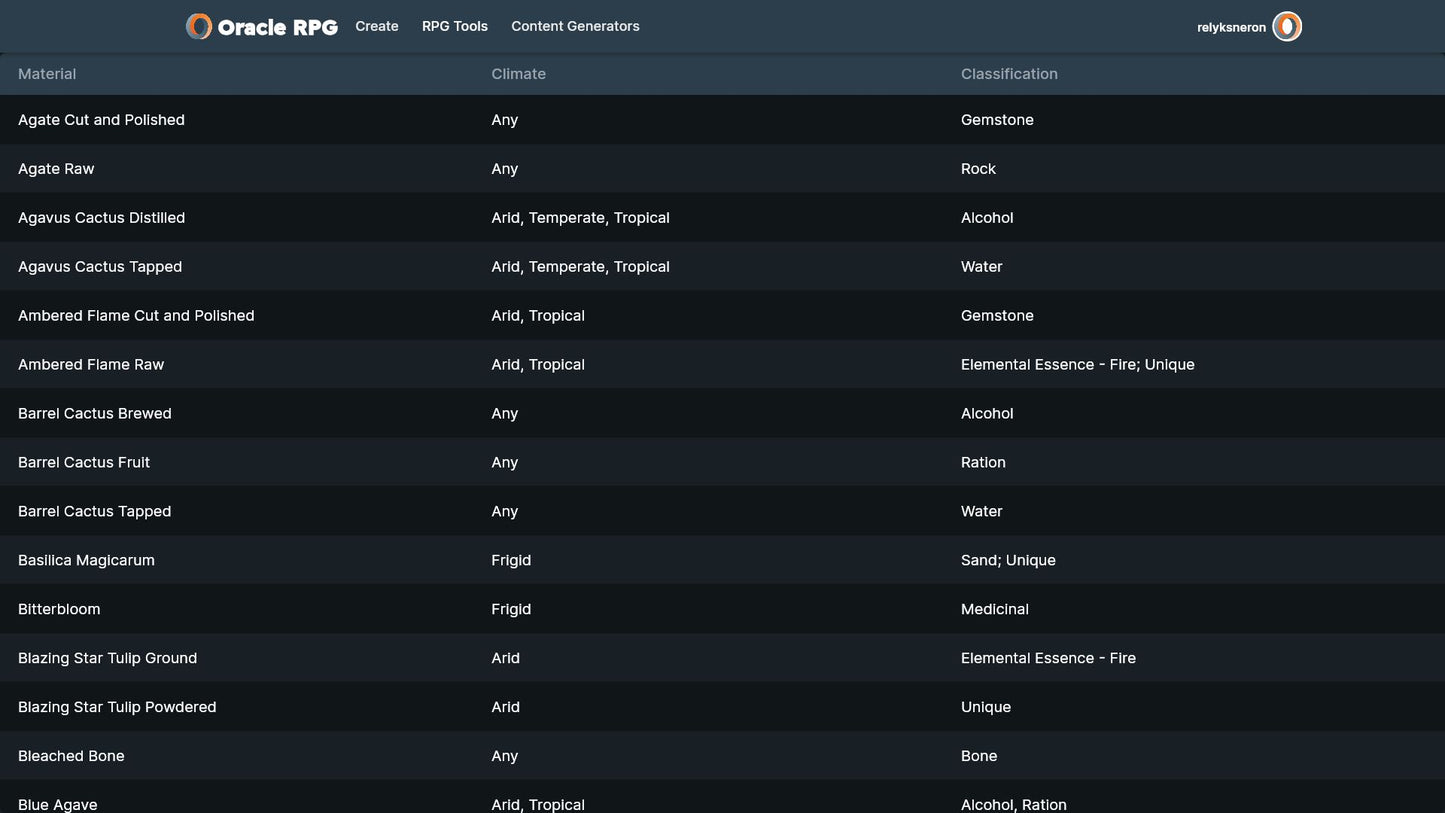This screenshot has width=1445, height=813.
Task: Select Blazing Star Tulip Powdered
Action: tap(117, 708)
